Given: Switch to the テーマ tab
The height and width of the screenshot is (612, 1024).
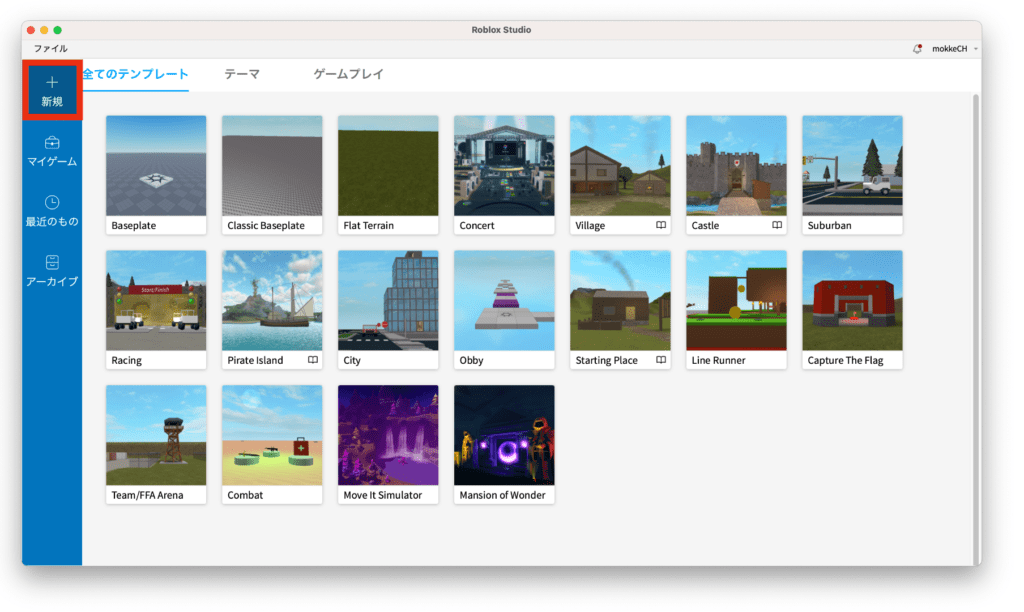Looking at the screenshot, I should [x=242, y=74].
